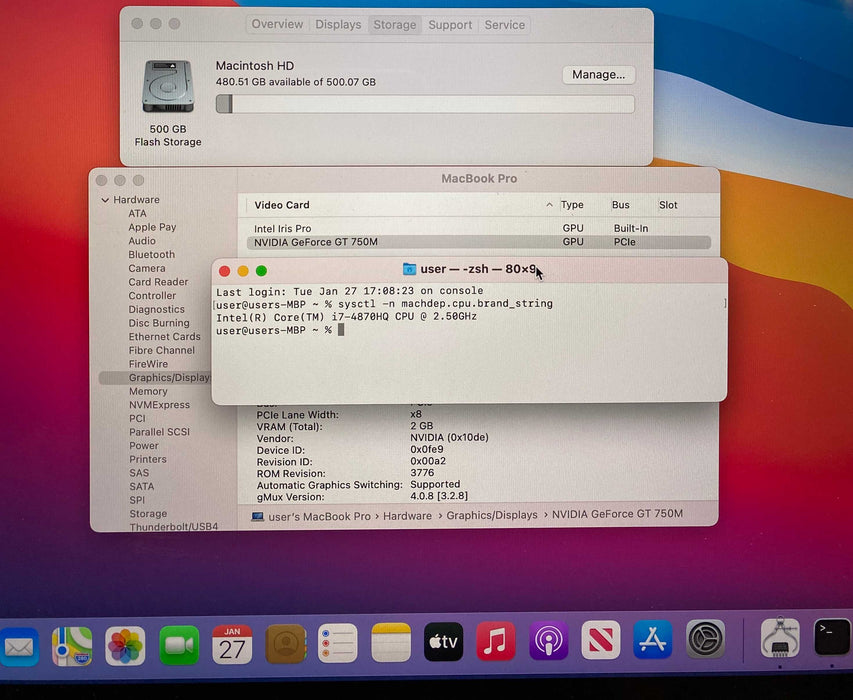Click the Bus column header
The height and width of the screenshot is (700, 853).
[620, 205]
